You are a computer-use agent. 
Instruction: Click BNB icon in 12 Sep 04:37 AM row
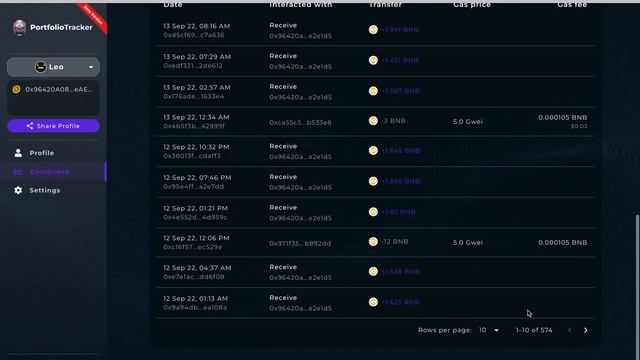point(373,271)
